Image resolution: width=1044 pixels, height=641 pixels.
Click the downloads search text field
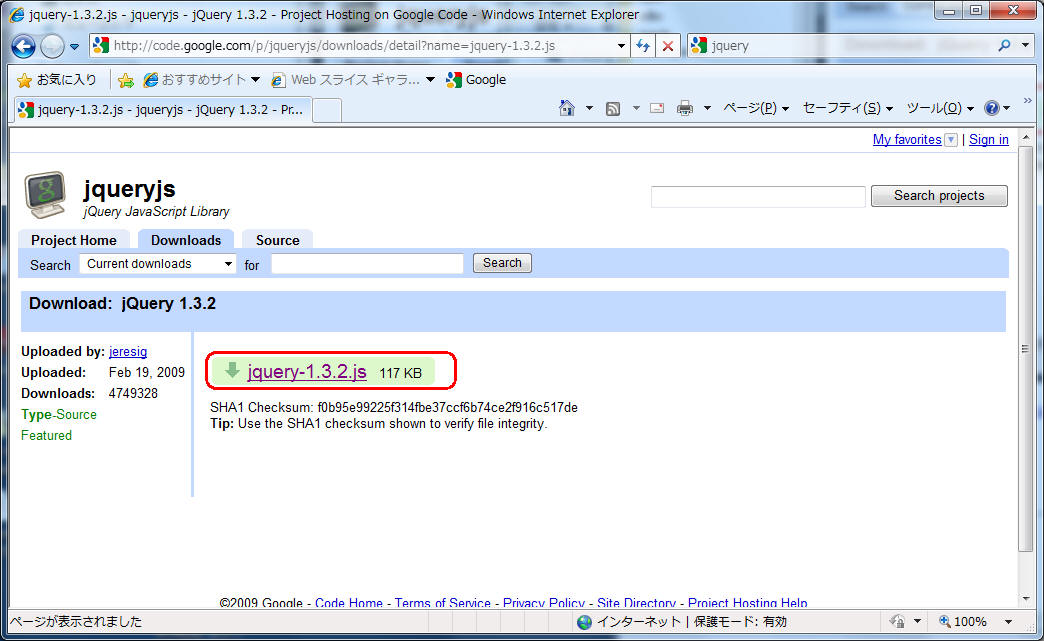click(367, 264)
